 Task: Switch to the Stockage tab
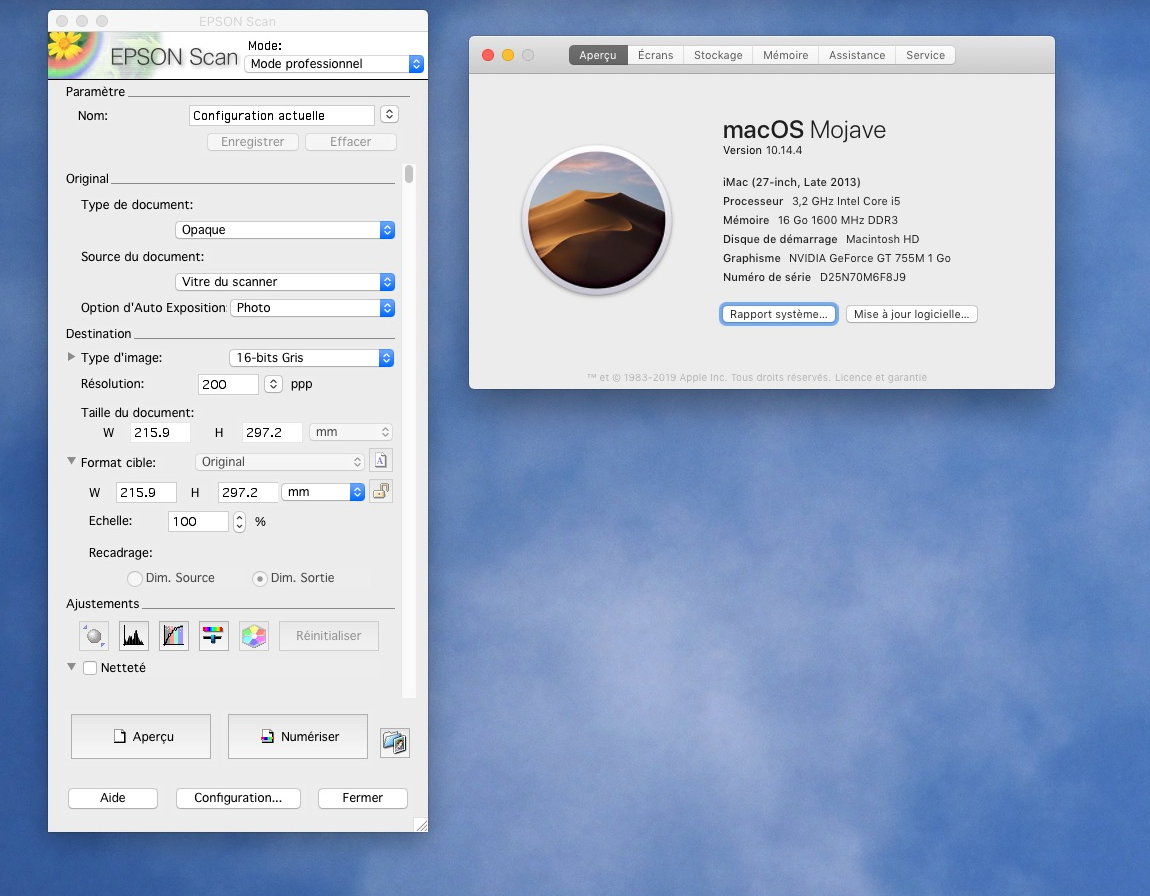point(718,55)
